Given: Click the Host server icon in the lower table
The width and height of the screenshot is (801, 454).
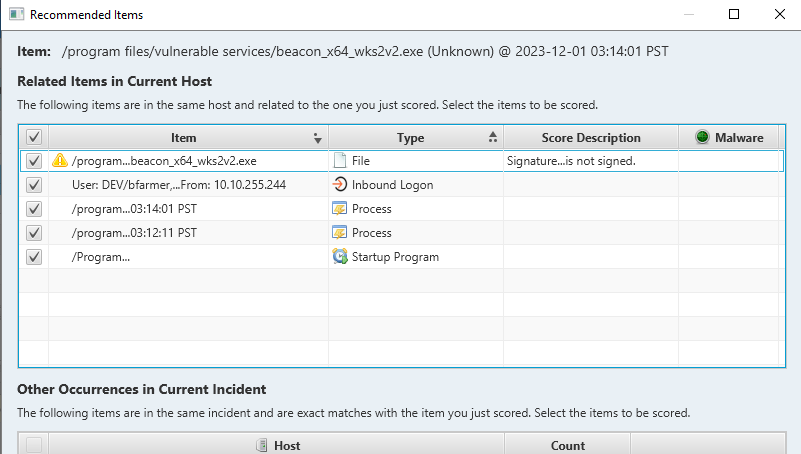Looking at the screenshot, I should click(x=262, y=446).
